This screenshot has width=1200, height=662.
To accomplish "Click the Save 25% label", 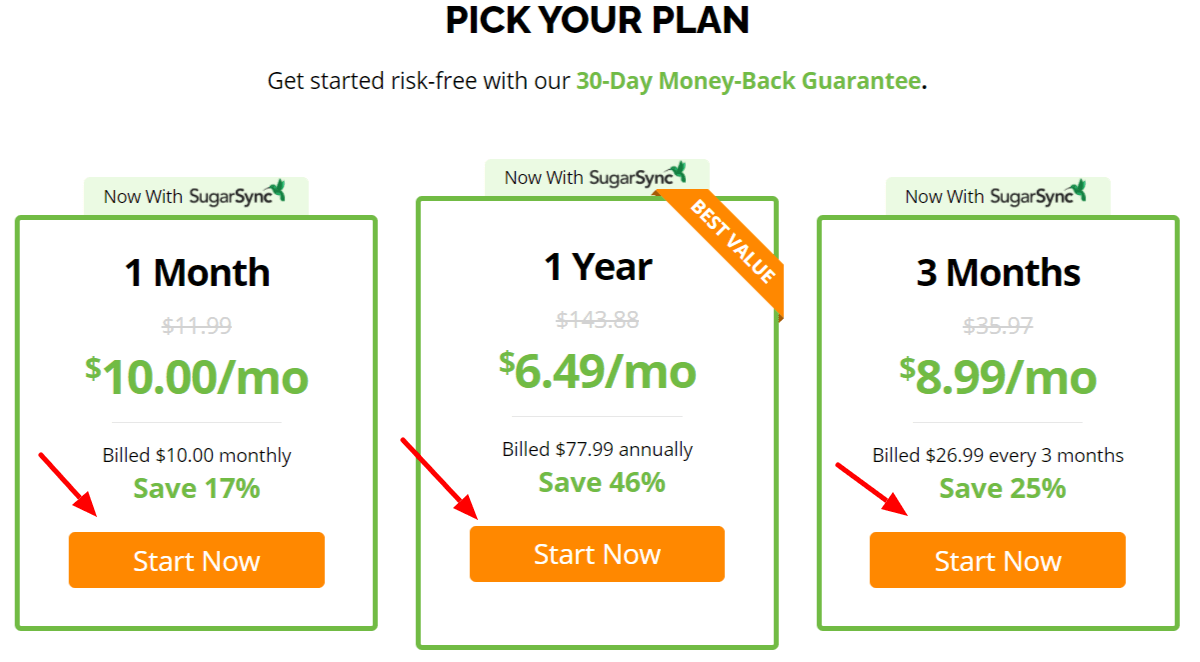I will 1002,488.
